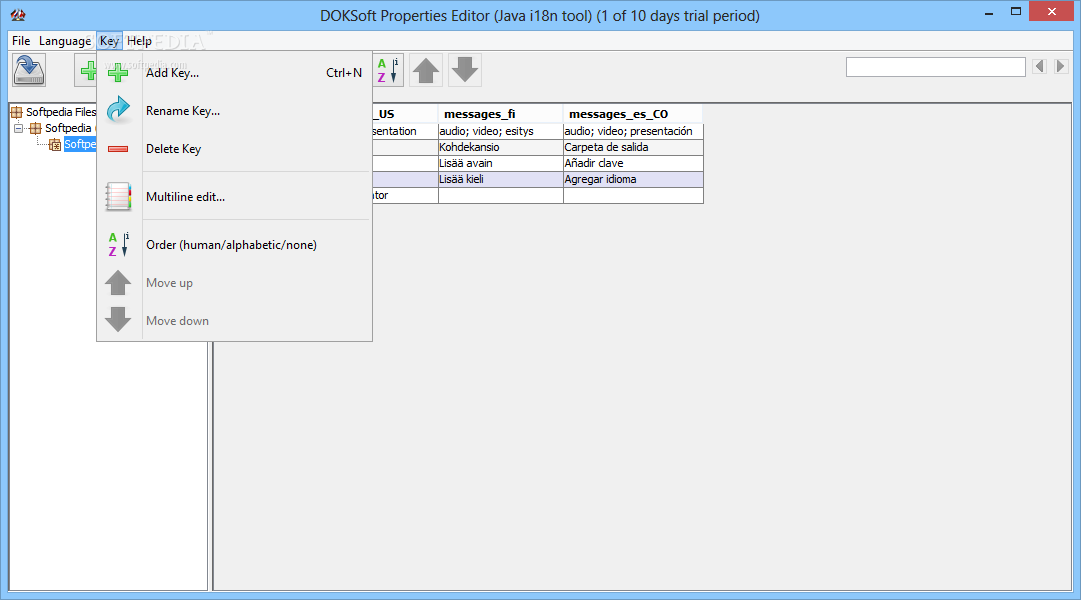The width and height of the screenshot is (1081, 600).
Task: Click the next search result arrow
Action: click(x=1061, y=67)
